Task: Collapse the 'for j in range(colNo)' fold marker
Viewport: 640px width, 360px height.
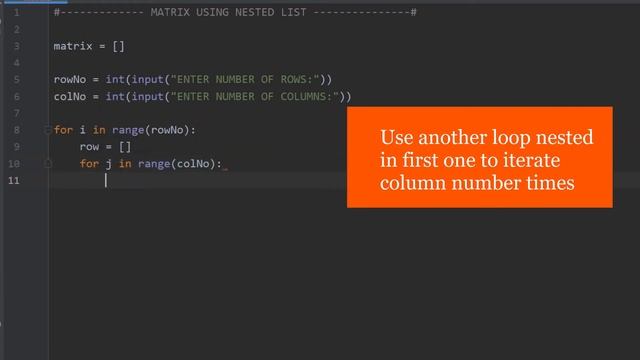Action: click(x=48, y=164)
